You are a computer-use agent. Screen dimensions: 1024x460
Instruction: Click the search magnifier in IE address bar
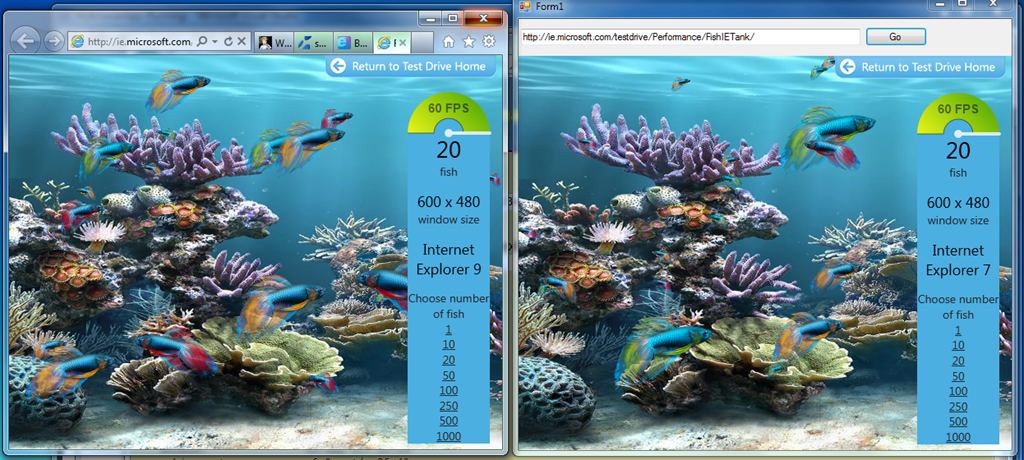coord(202,41)
